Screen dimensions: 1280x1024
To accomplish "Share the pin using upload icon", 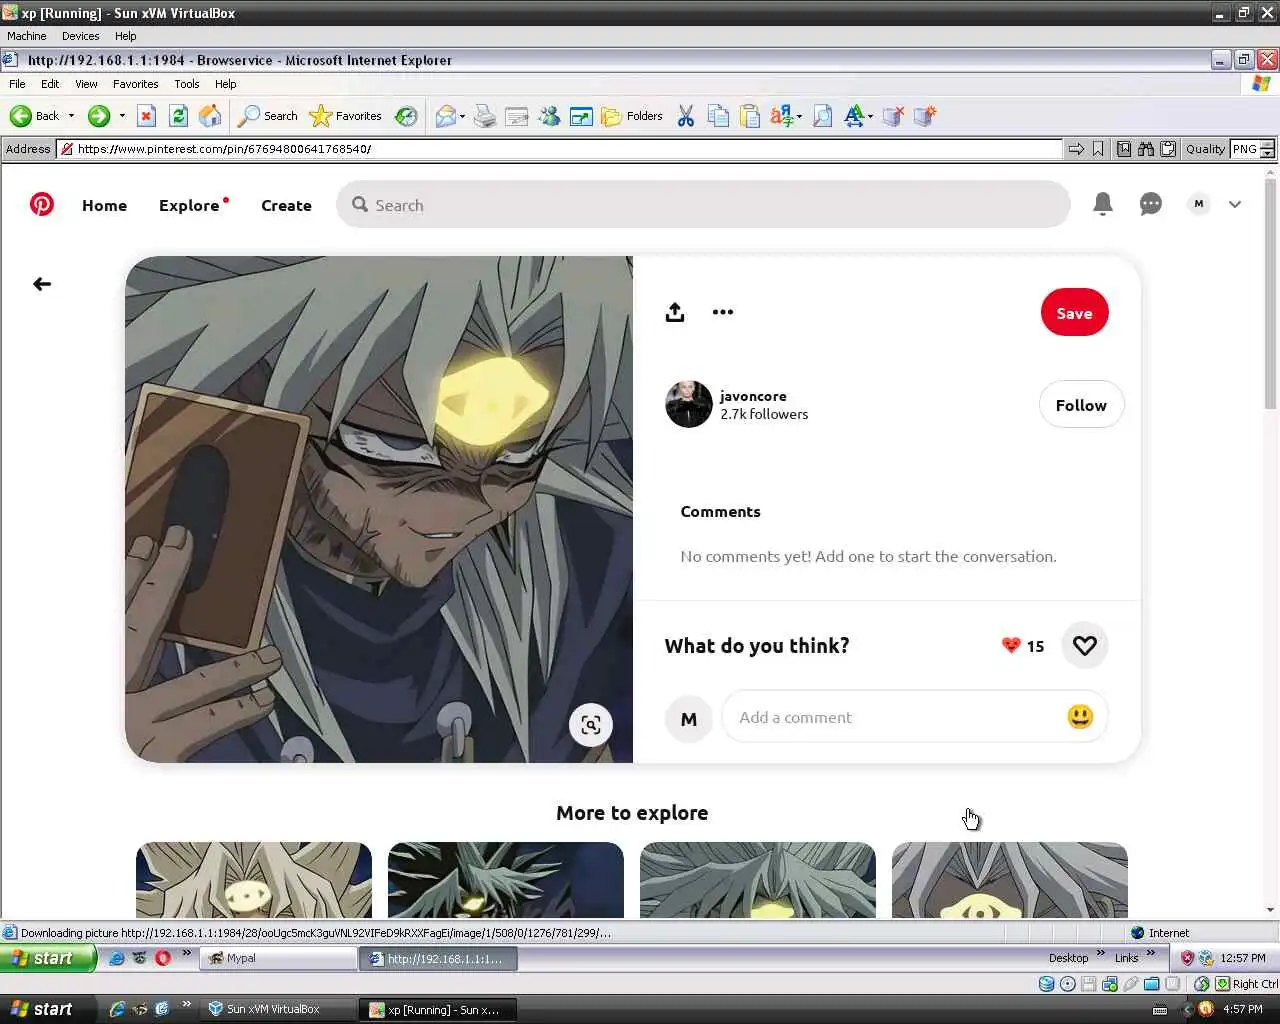I will (675, 312).
